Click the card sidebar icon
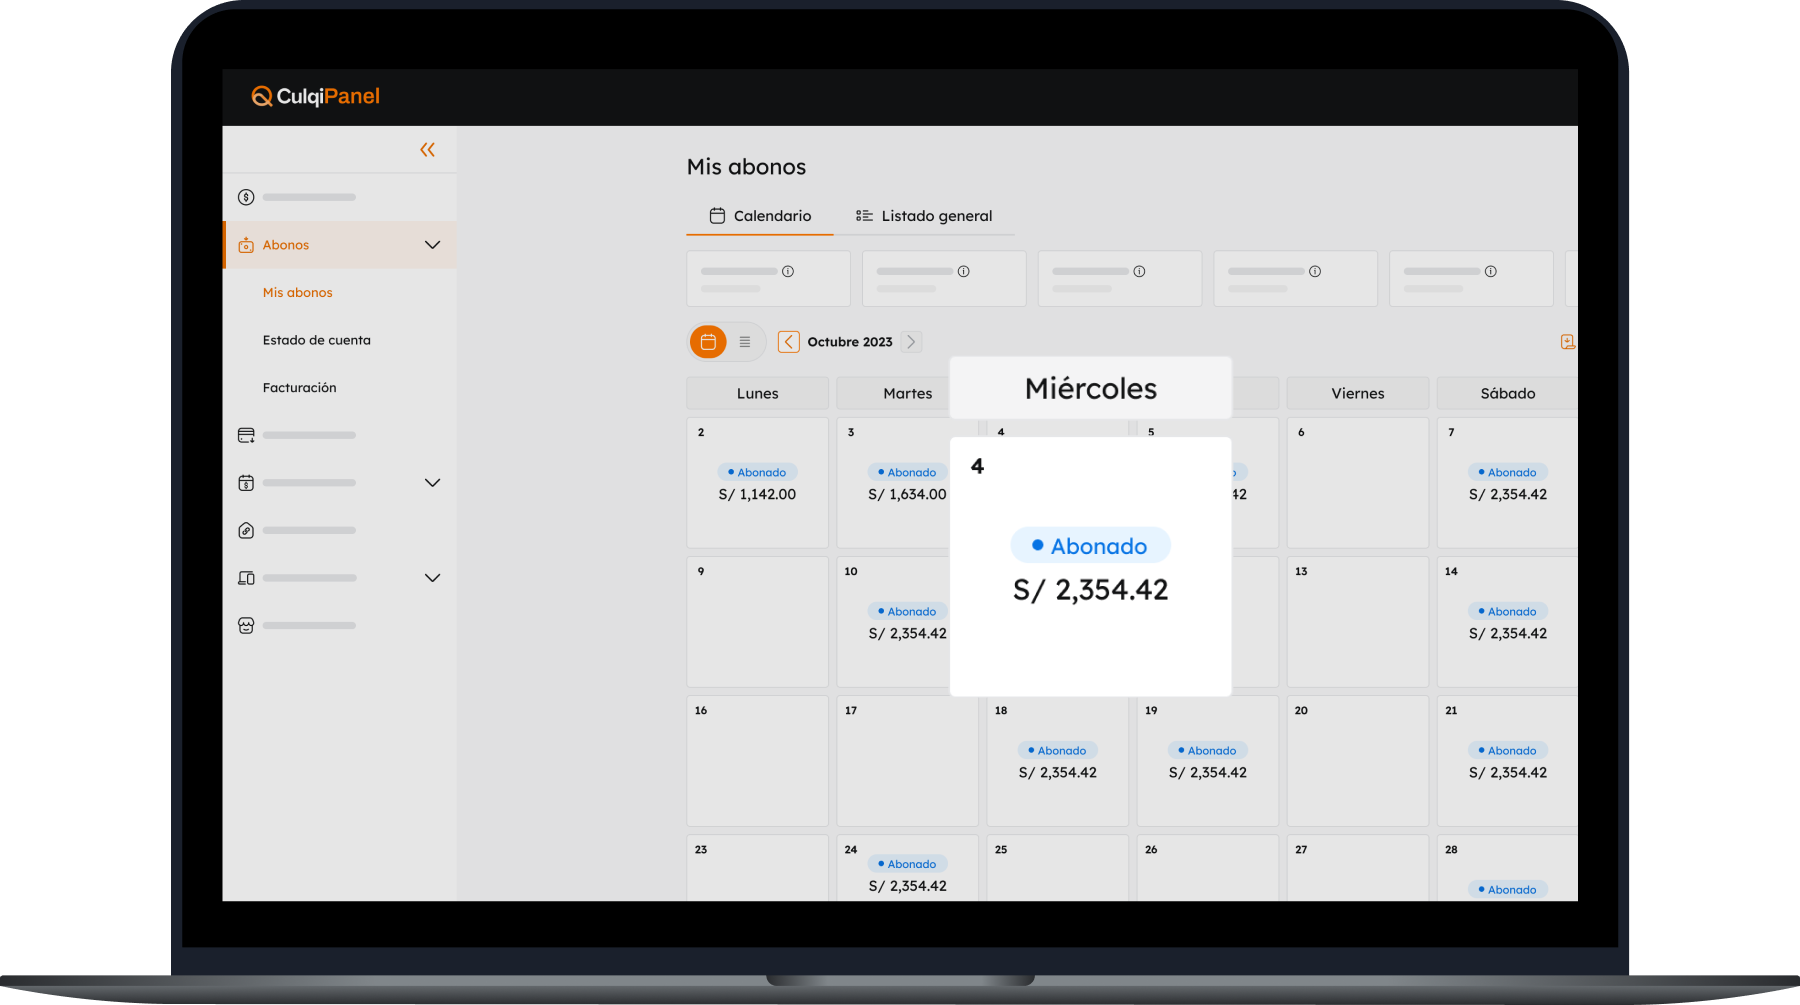 click(246, 435)
